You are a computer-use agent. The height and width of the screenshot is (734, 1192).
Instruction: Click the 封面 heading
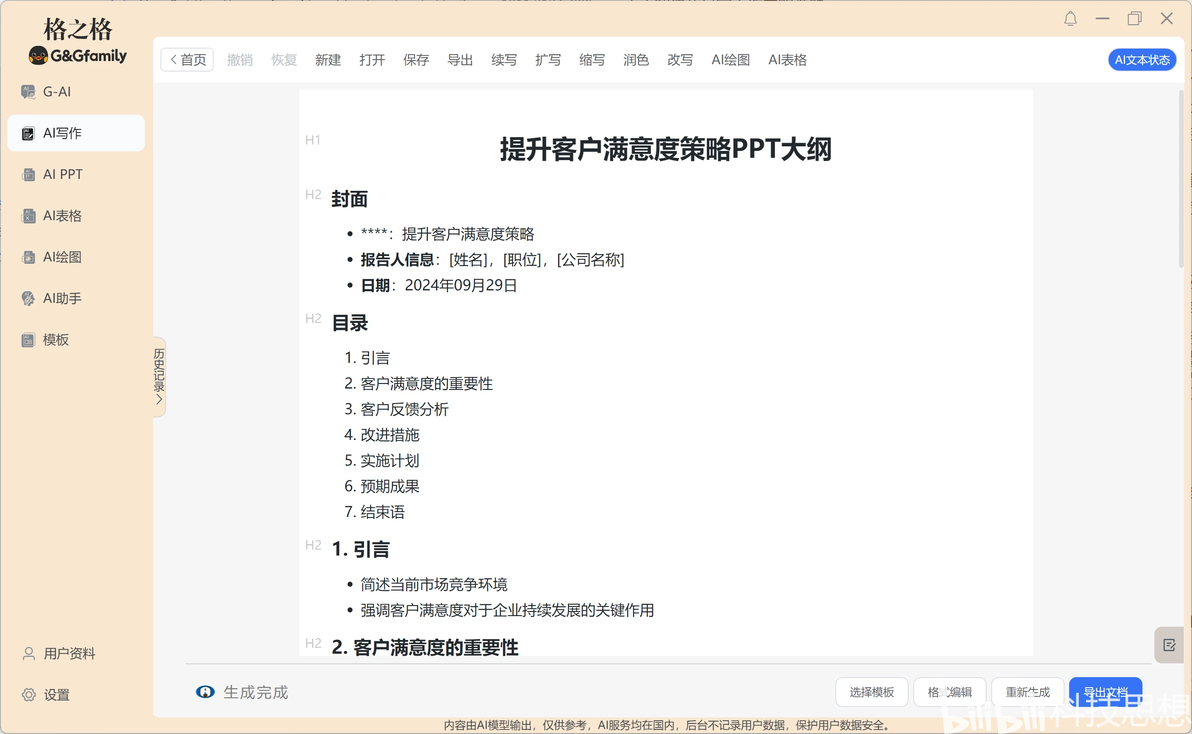[x=350, y=199]
